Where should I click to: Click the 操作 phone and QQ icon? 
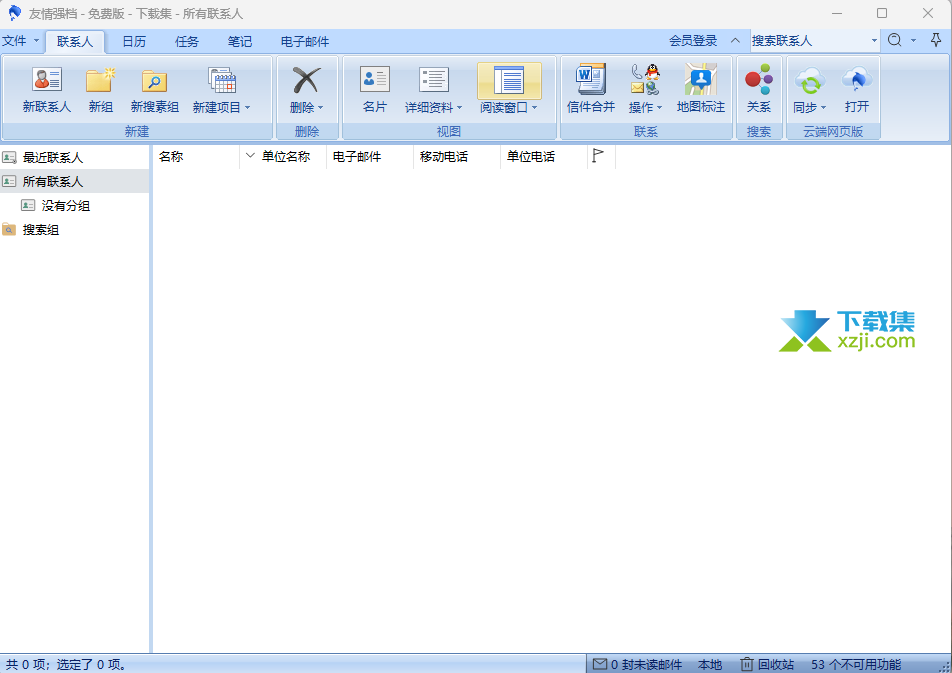pyautogui.click(x=645, y=80)
